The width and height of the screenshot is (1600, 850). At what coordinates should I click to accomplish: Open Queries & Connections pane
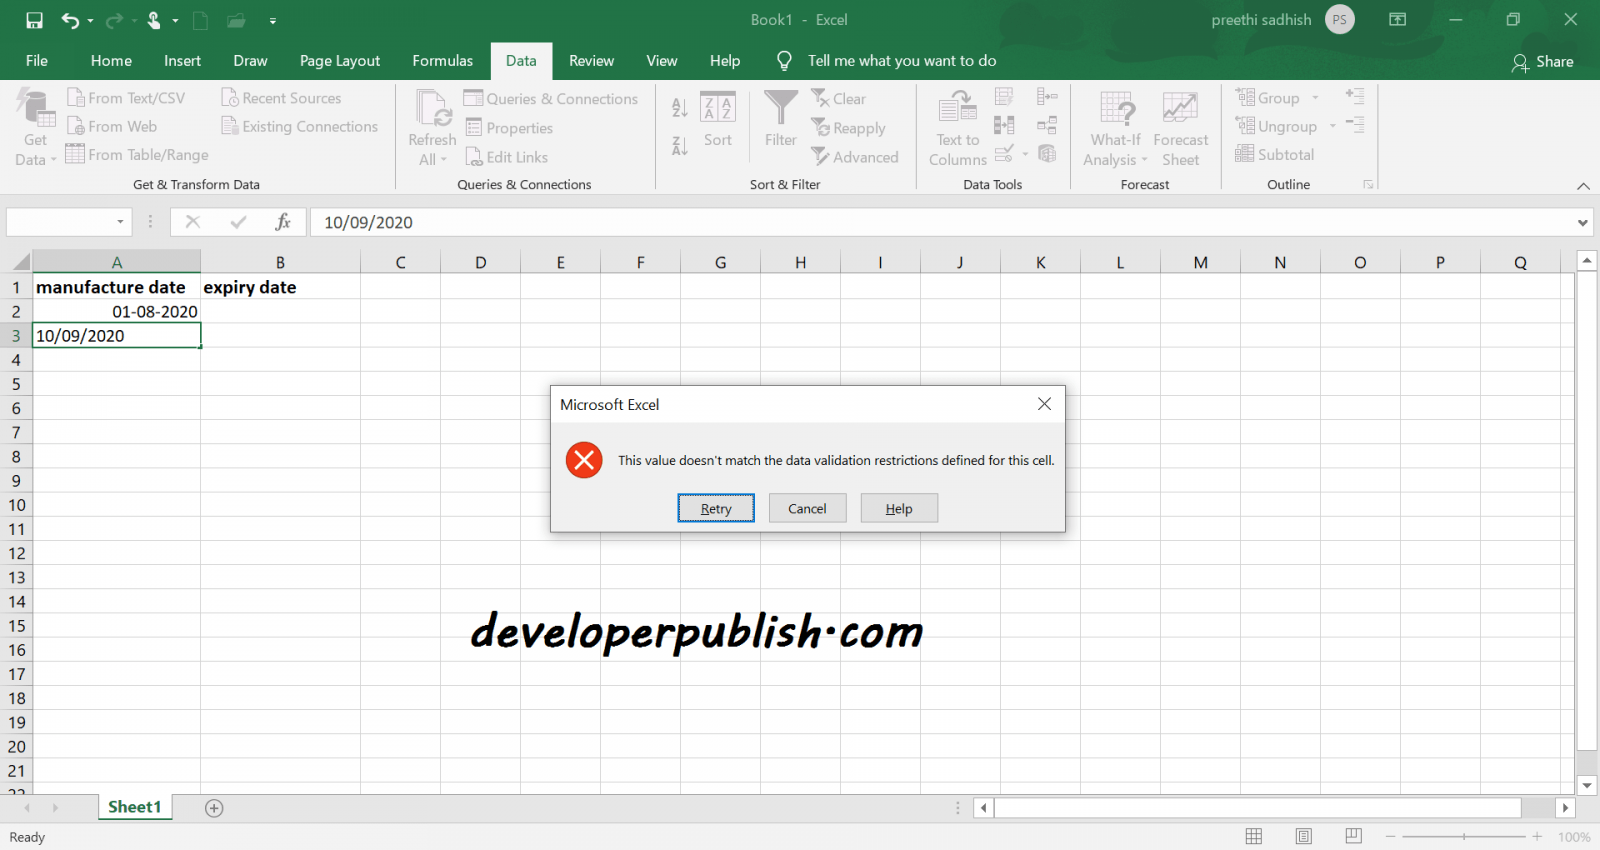pyautogui.click(x=551, y=98)
